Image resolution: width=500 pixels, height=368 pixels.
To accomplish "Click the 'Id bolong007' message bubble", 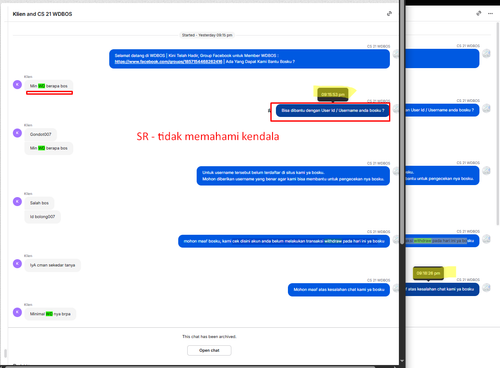I will [x=43, y=217].
